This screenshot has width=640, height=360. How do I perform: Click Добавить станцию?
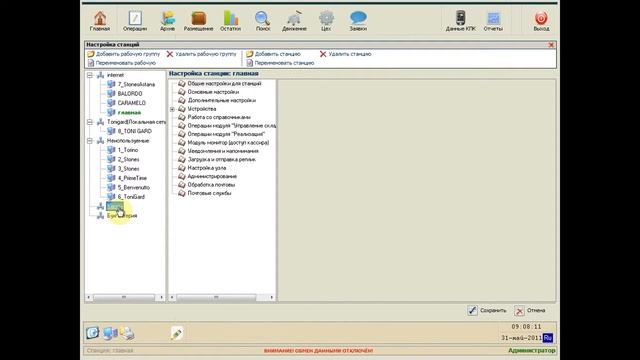(273, 54)
